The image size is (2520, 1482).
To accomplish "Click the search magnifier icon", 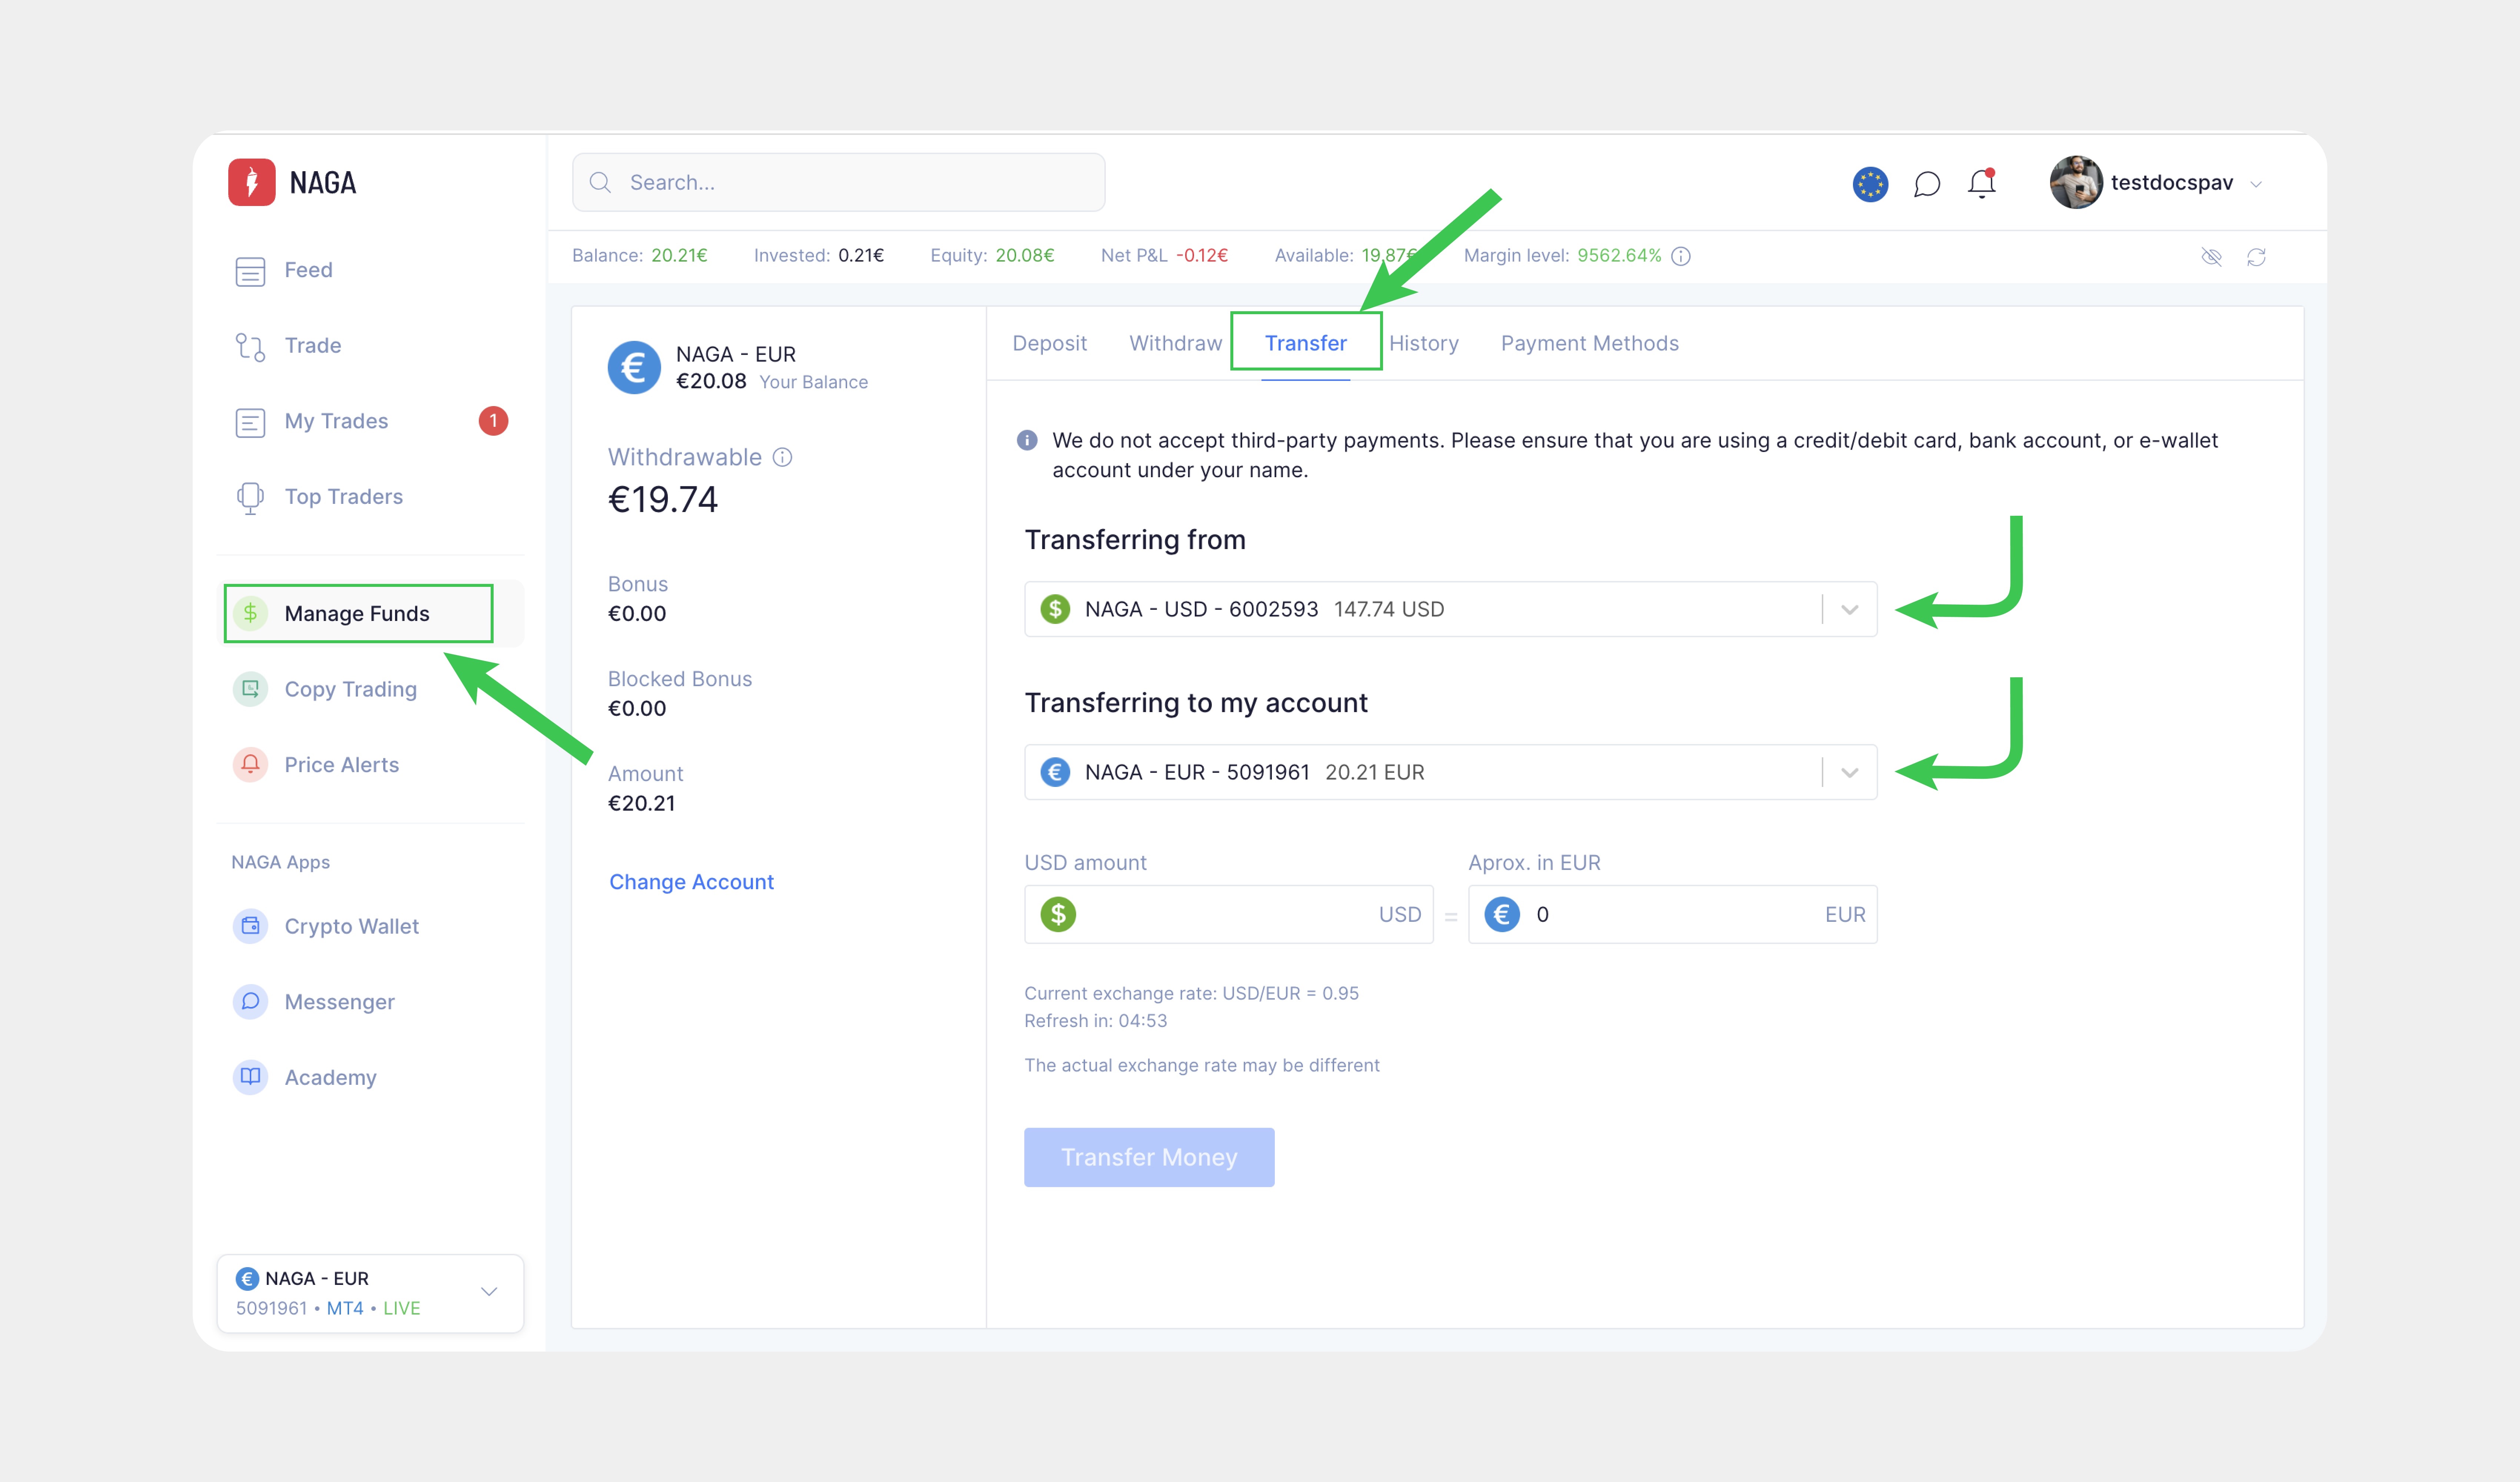I will click(x=600, y=182).
